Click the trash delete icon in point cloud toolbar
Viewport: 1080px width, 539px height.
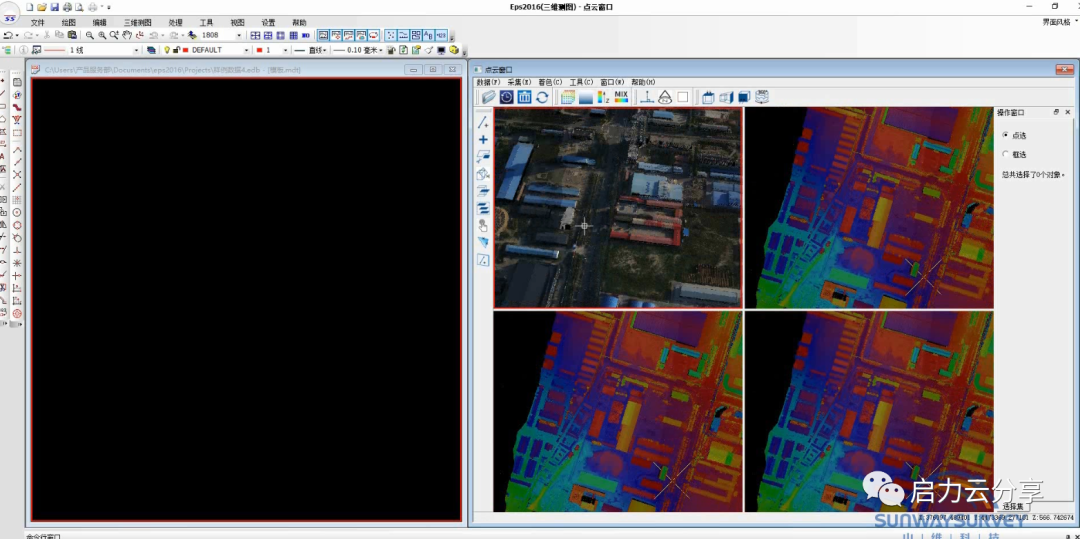[x=524, y=97]
